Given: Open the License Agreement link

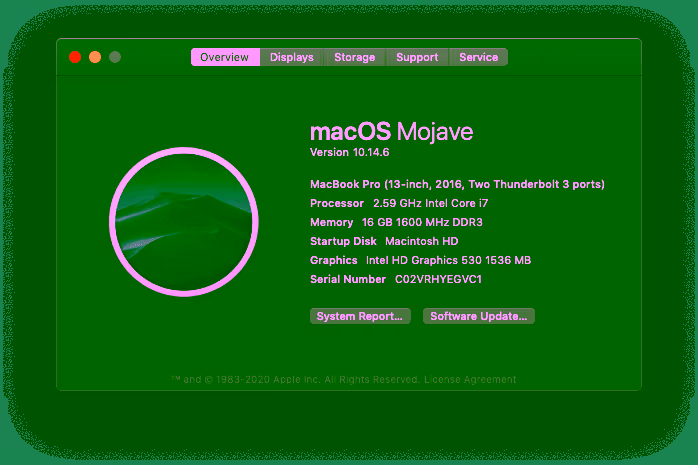Looking at the screenshot, I should coord(470,380).
